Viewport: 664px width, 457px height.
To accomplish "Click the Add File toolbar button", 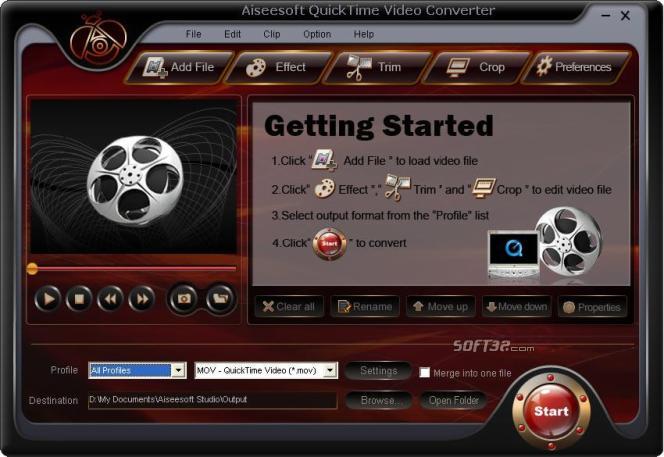I will pos(180,67).
